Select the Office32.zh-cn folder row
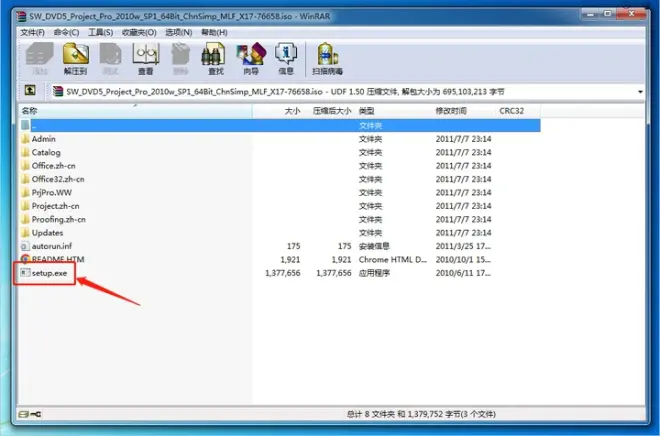The width and height of the screenshot is (660, 436). (280, 179)
